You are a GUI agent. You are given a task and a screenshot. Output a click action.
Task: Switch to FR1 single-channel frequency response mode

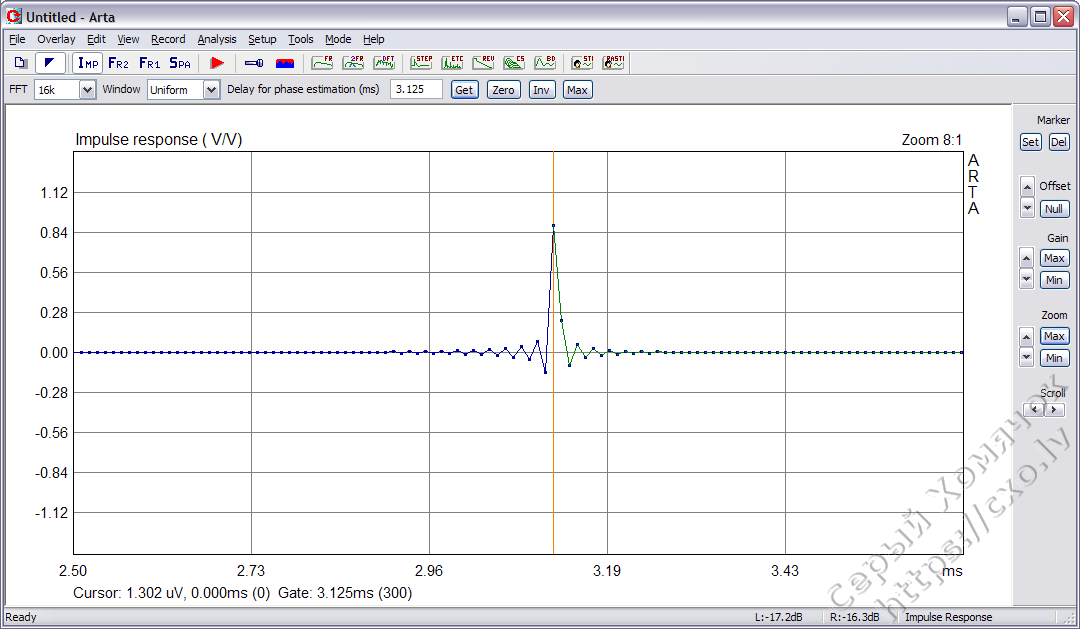pyautogui.click(x=149, y=62)
